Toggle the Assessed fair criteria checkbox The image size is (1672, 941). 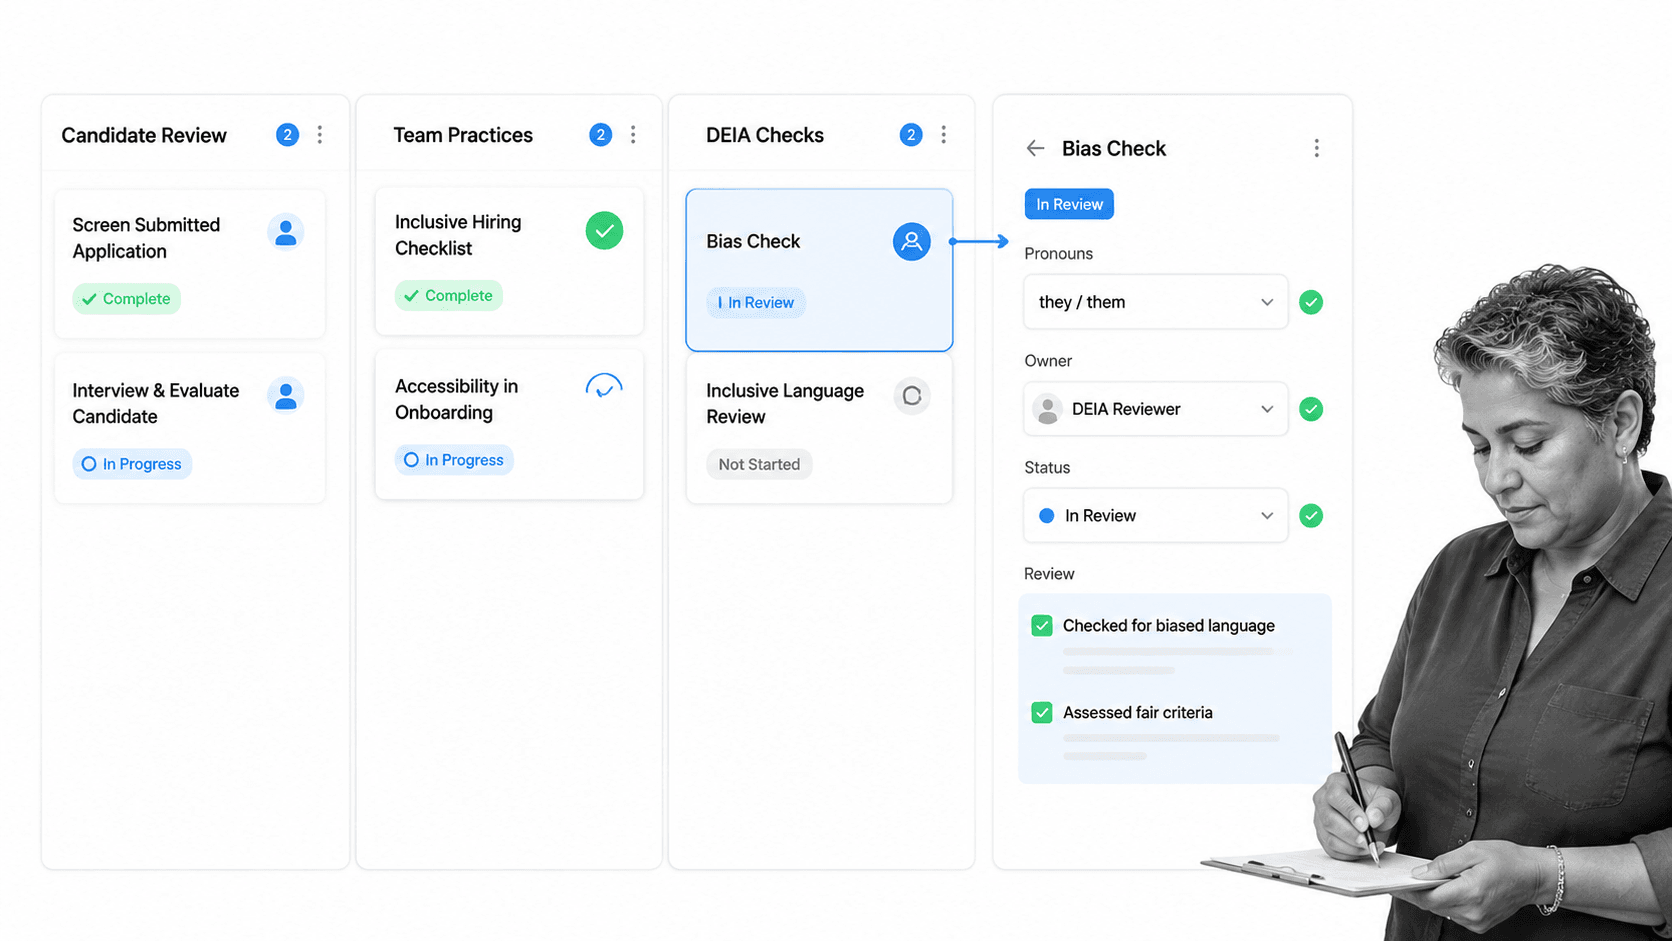pos(1041,713)
